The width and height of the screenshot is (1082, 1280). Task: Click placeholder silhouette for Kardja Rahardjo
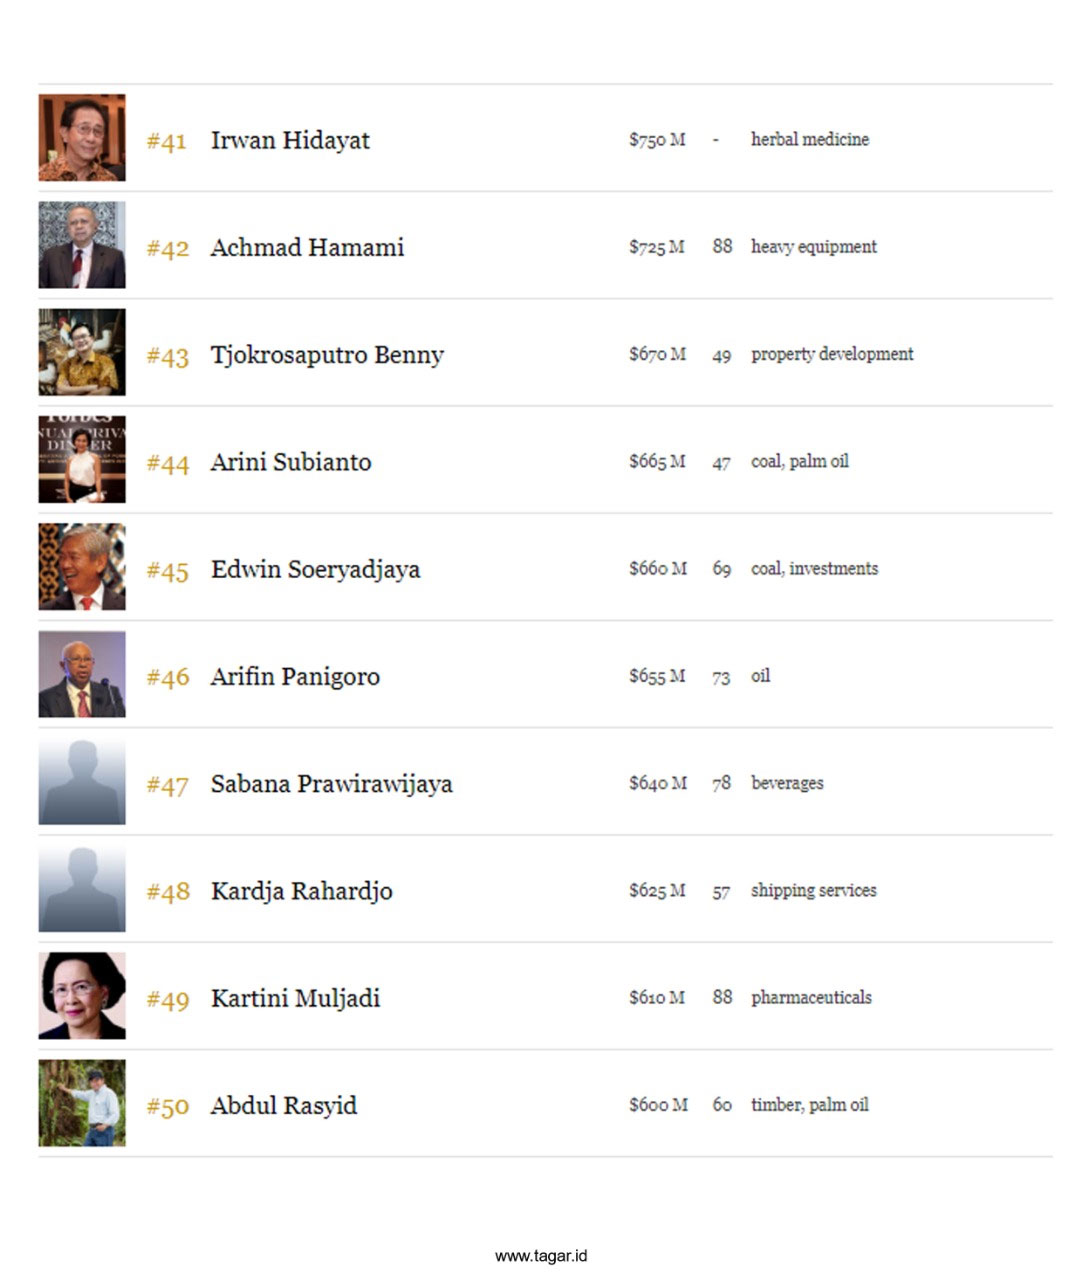click(82, 889)
